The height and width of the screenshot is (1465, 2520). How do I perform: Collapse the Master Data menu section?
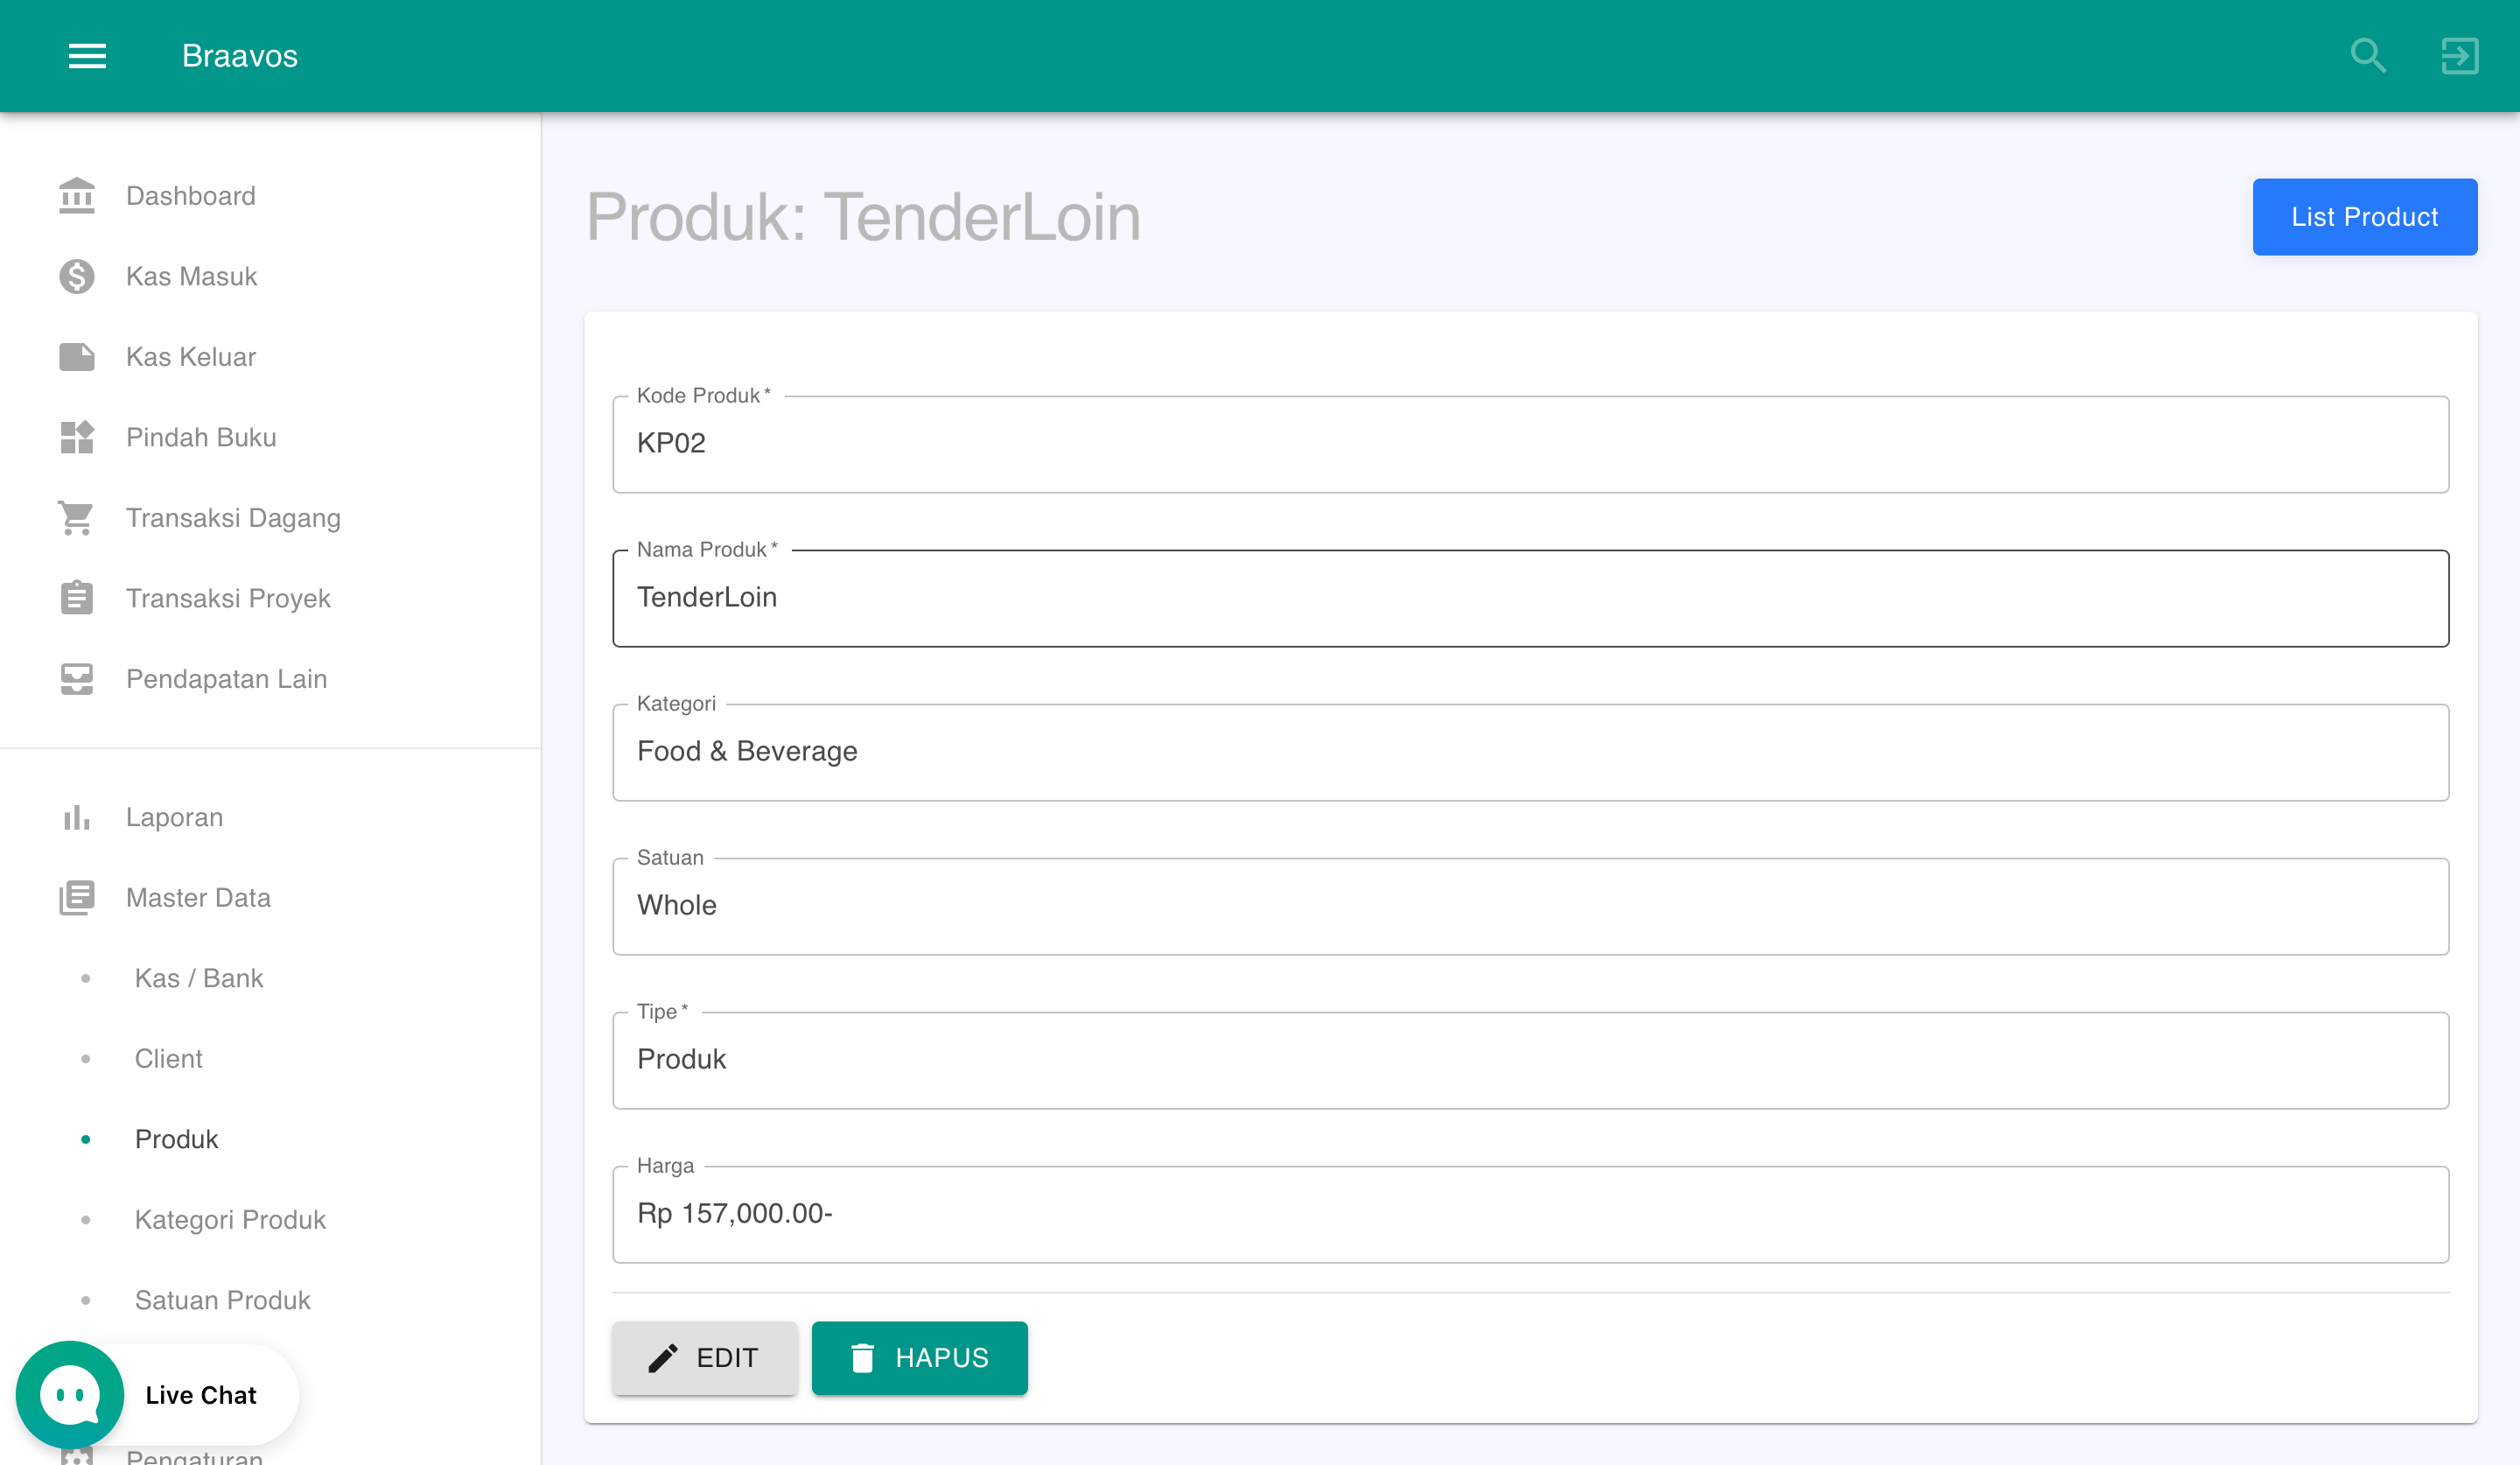point(198,898)
